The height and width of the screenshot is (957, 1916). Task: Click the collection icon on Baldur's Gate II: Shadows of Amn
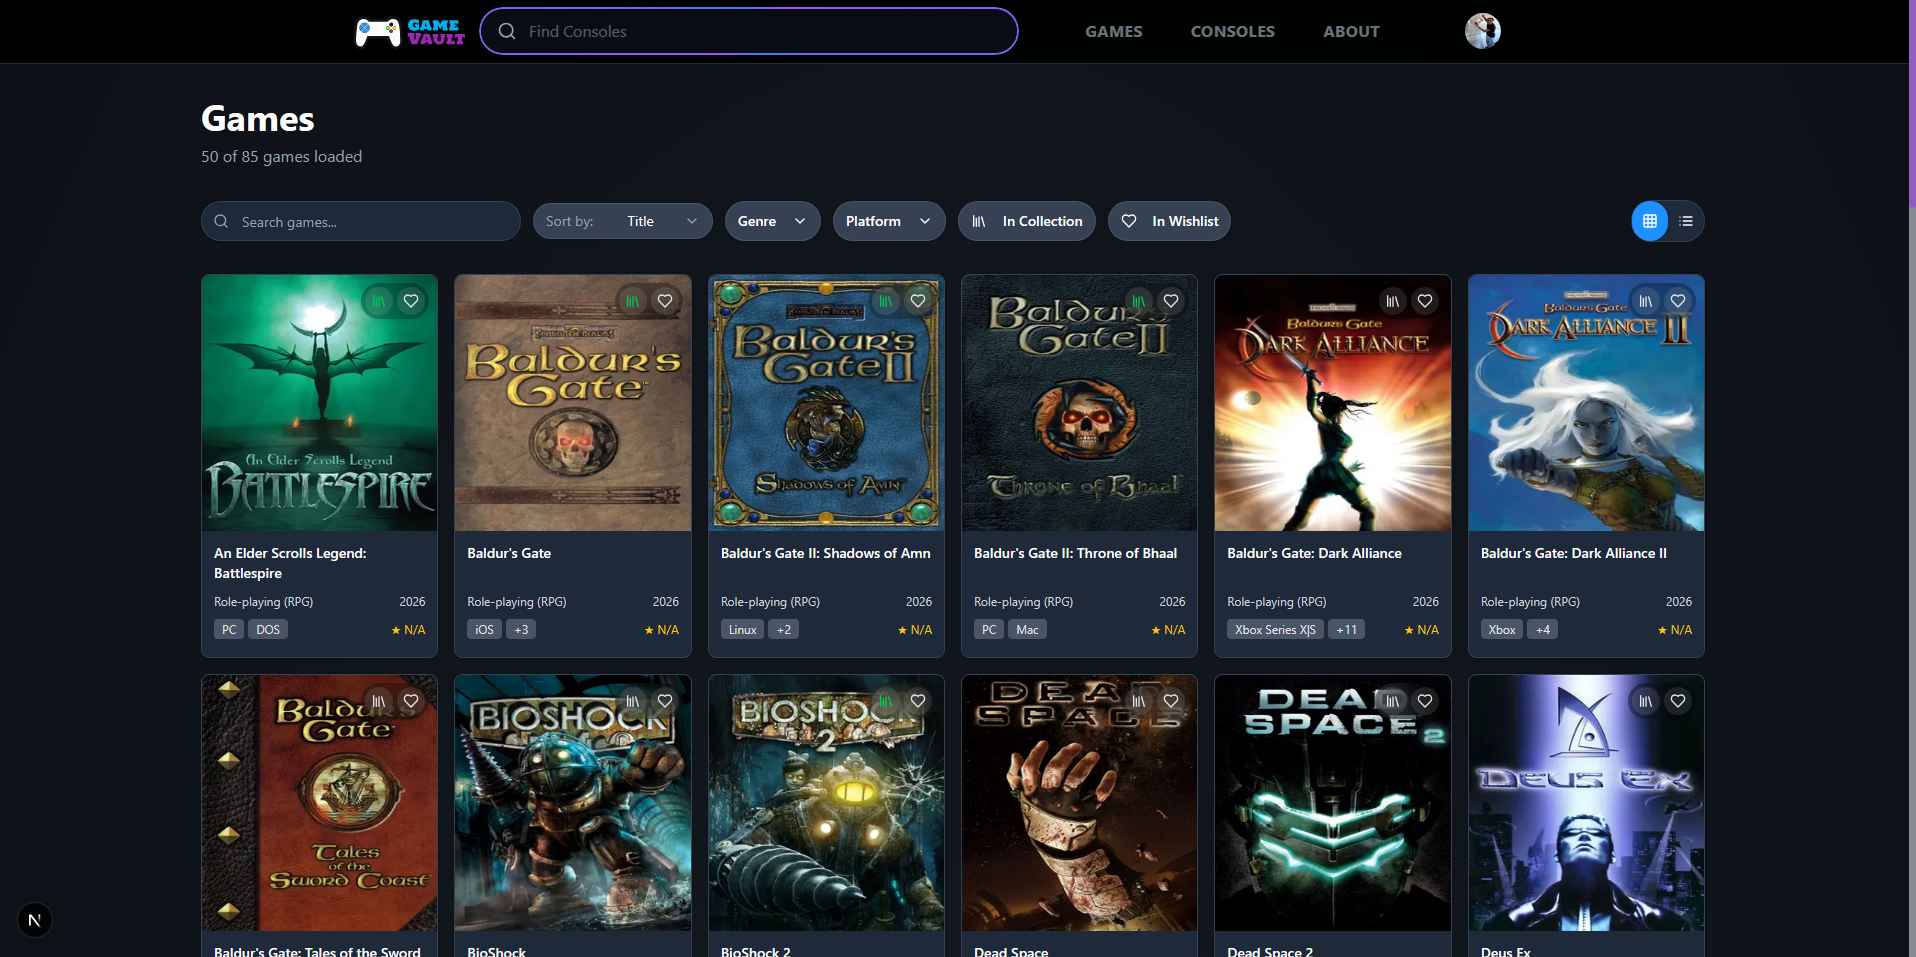(884, 300)
